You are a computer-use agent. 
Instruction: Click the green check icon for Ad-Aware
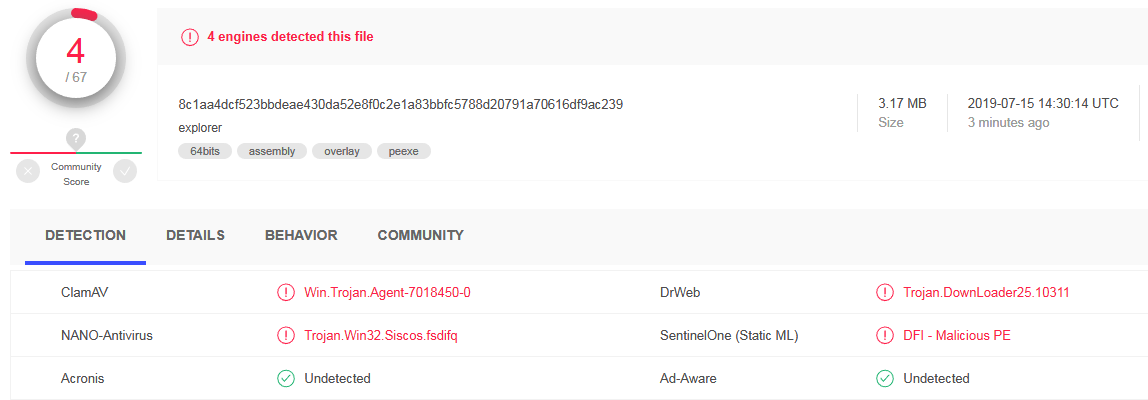point(884,379)
